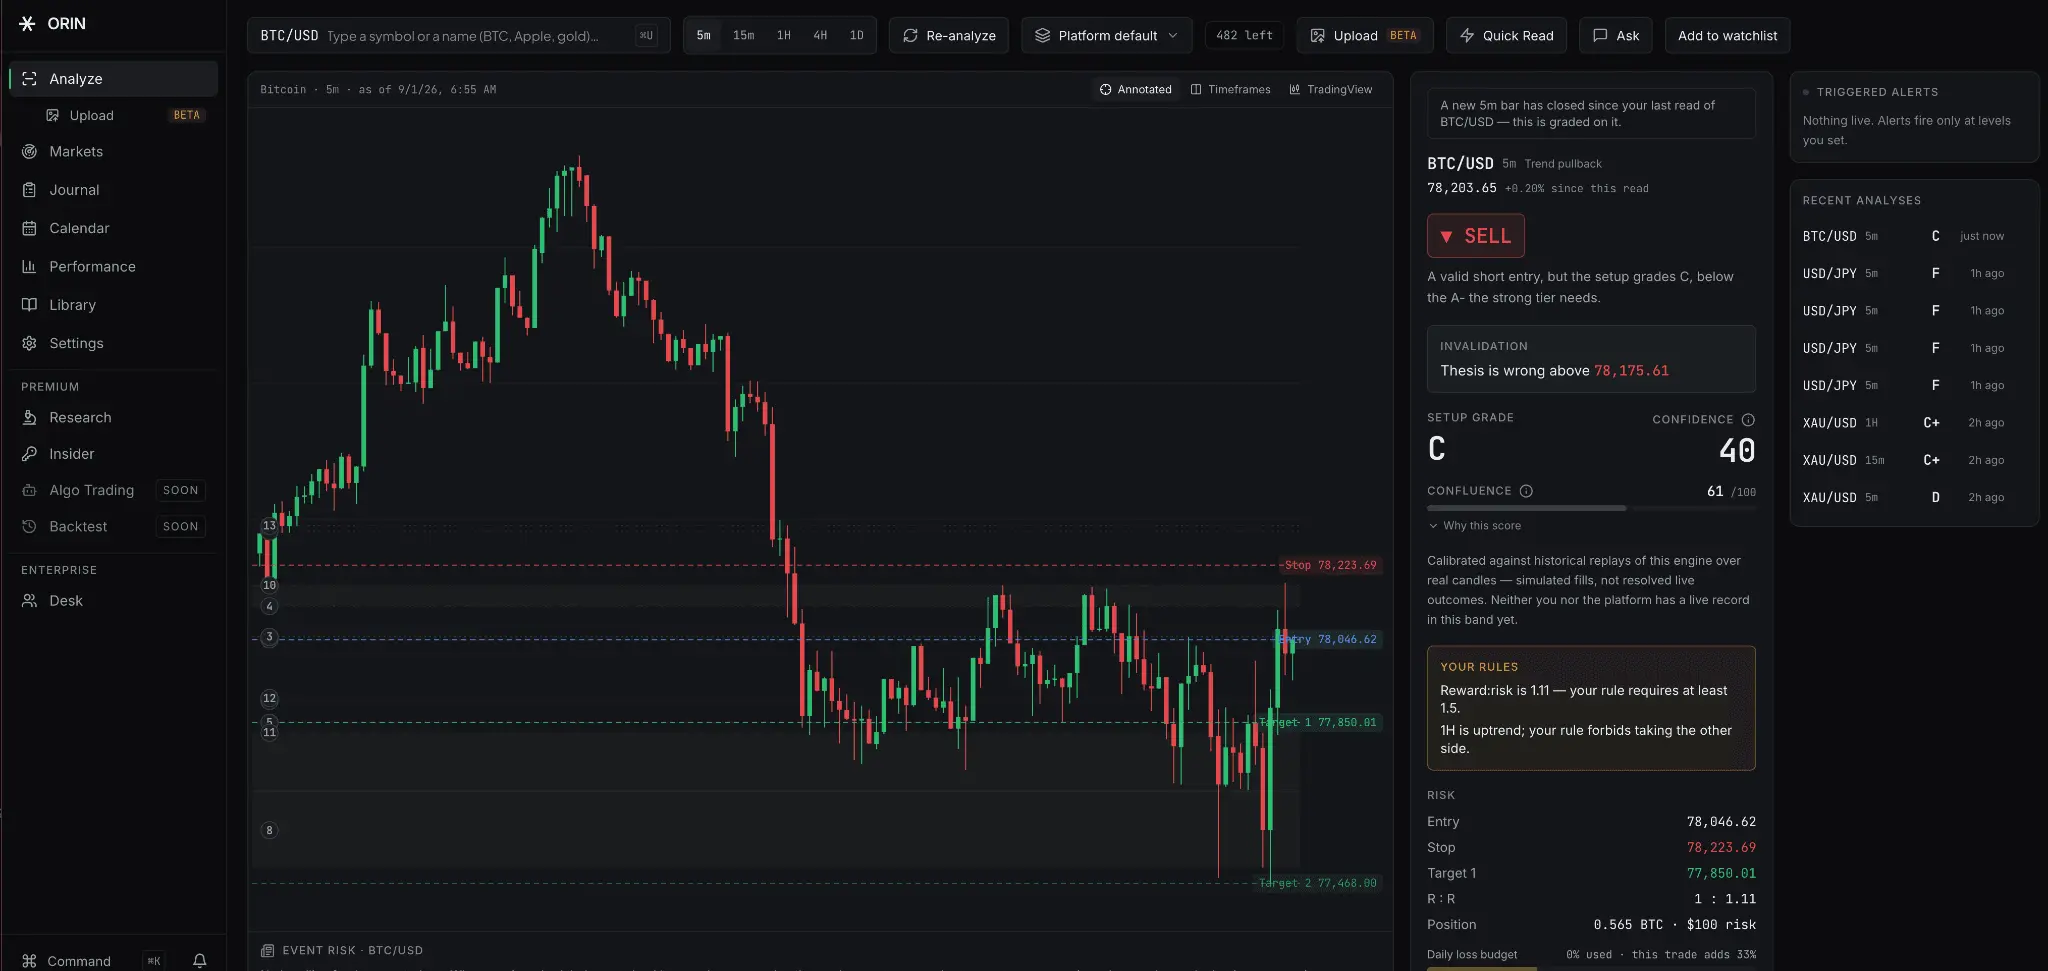Open the Command palette
2048x971 pixels.
pos(92,961)
